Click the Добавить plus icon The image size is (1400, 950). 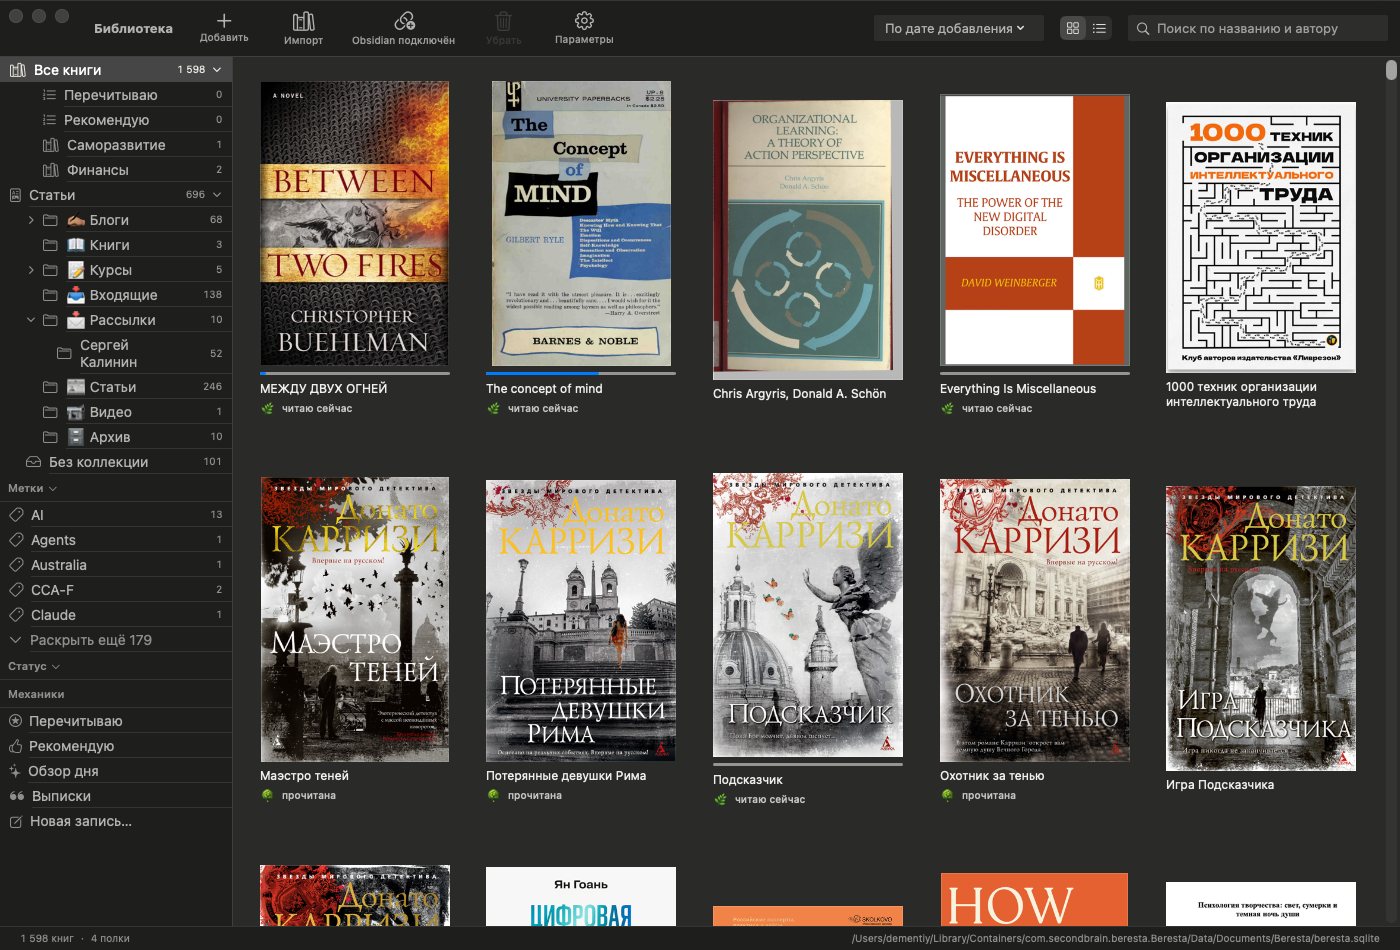[224, 20]
